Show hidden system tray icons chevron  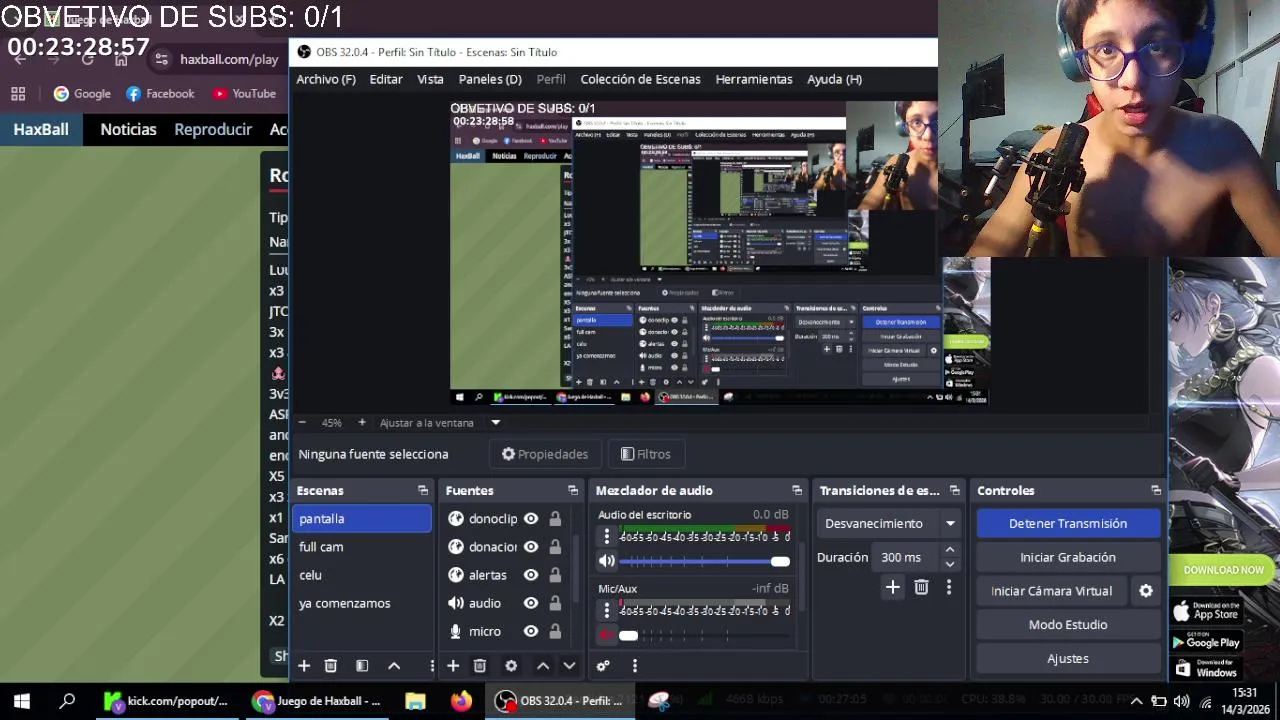pyautogui.click(x=1136, y=701)
